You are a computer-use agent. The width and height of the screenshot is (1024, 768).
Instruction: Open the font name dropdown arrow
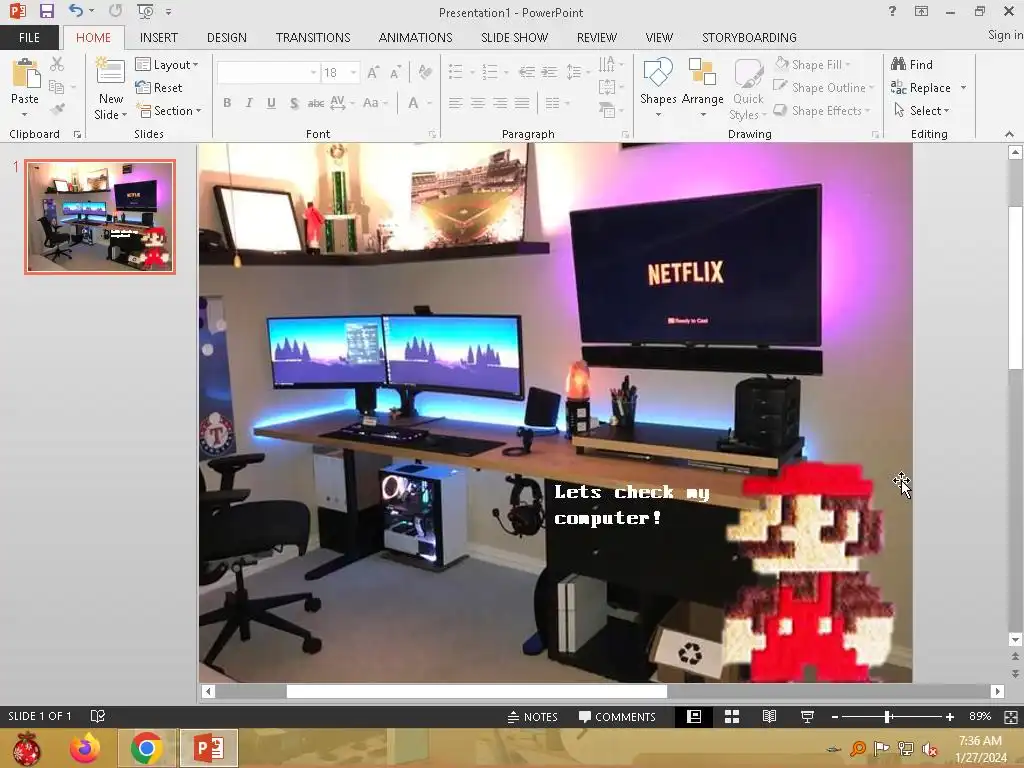pos(313,72)
